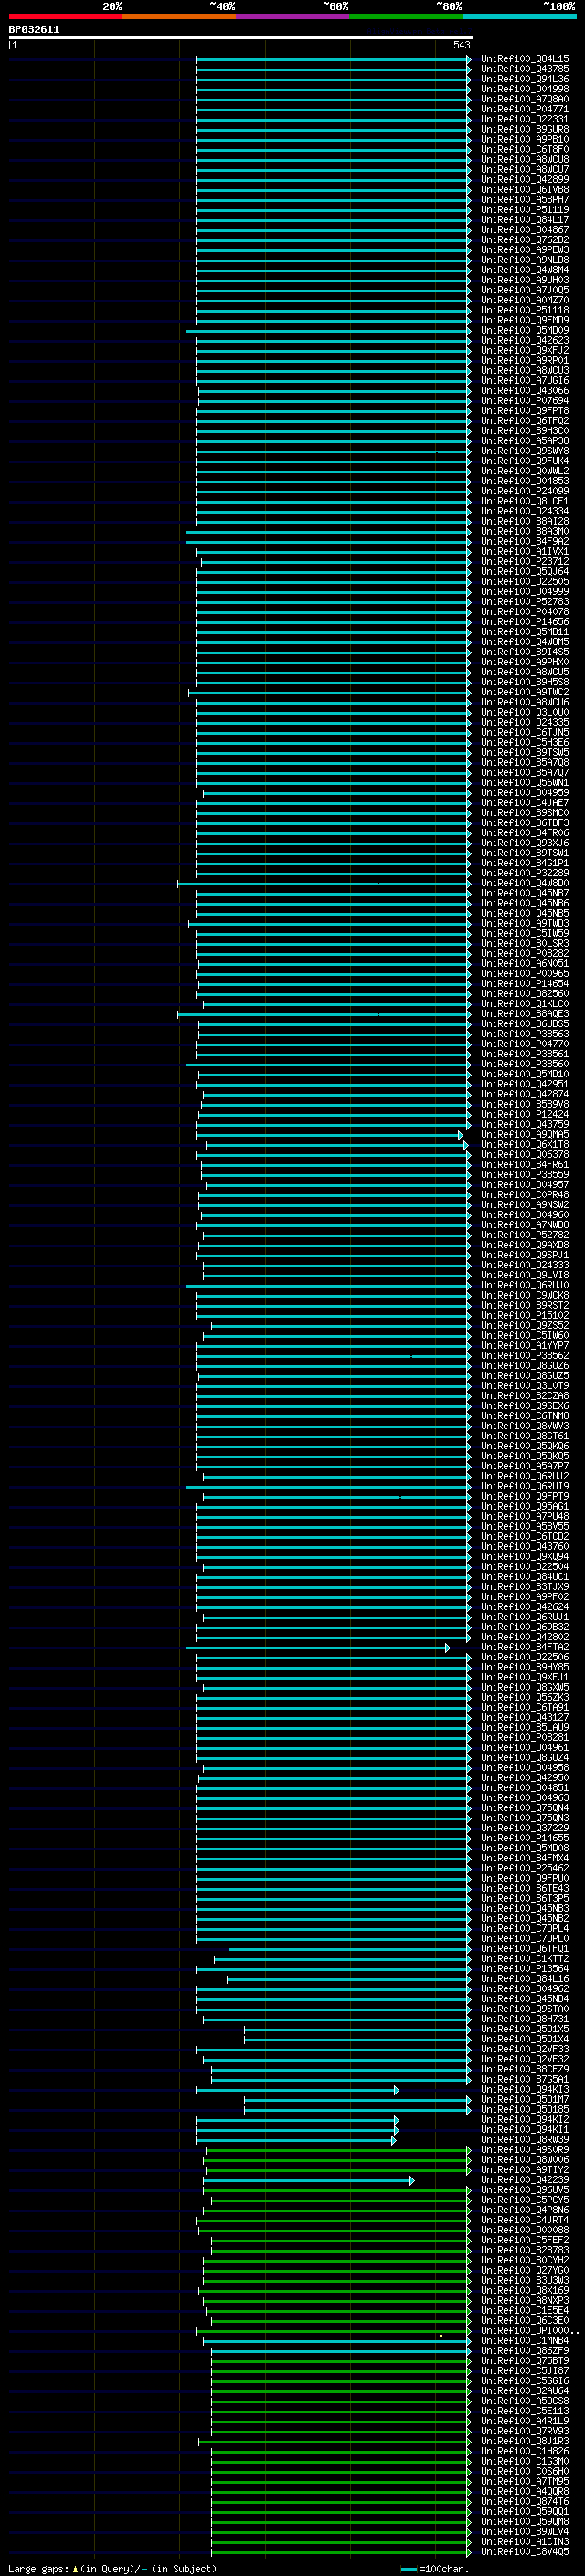Click the white query sequence bar

pos(241,37)
